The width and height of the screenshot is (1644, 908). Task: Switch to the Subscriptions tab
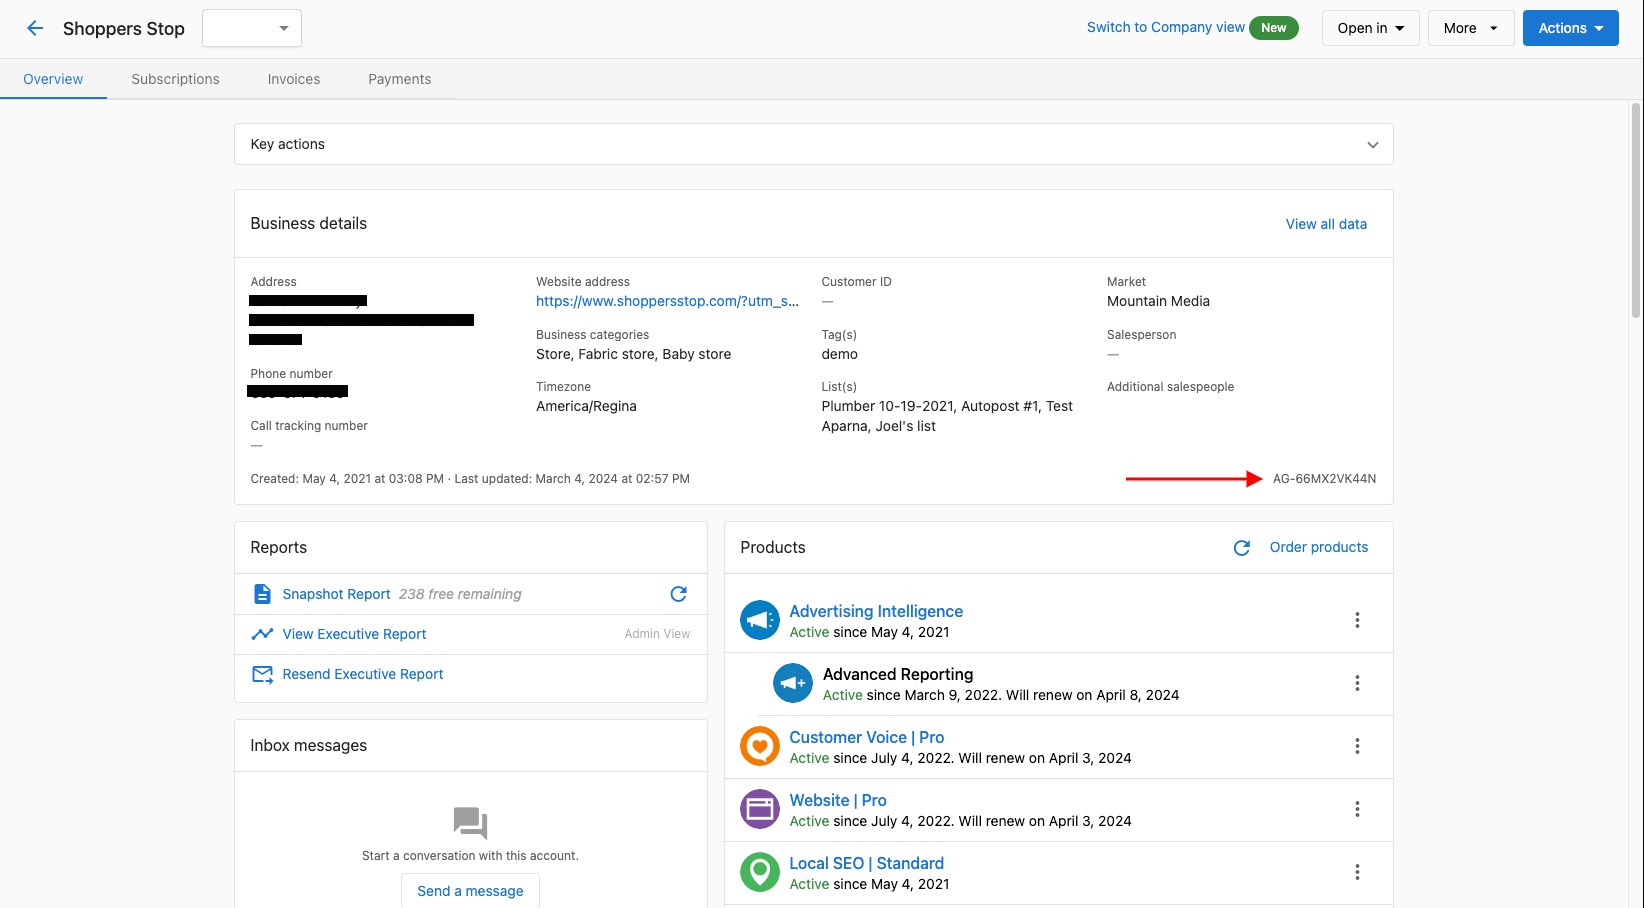click(175, 79)
